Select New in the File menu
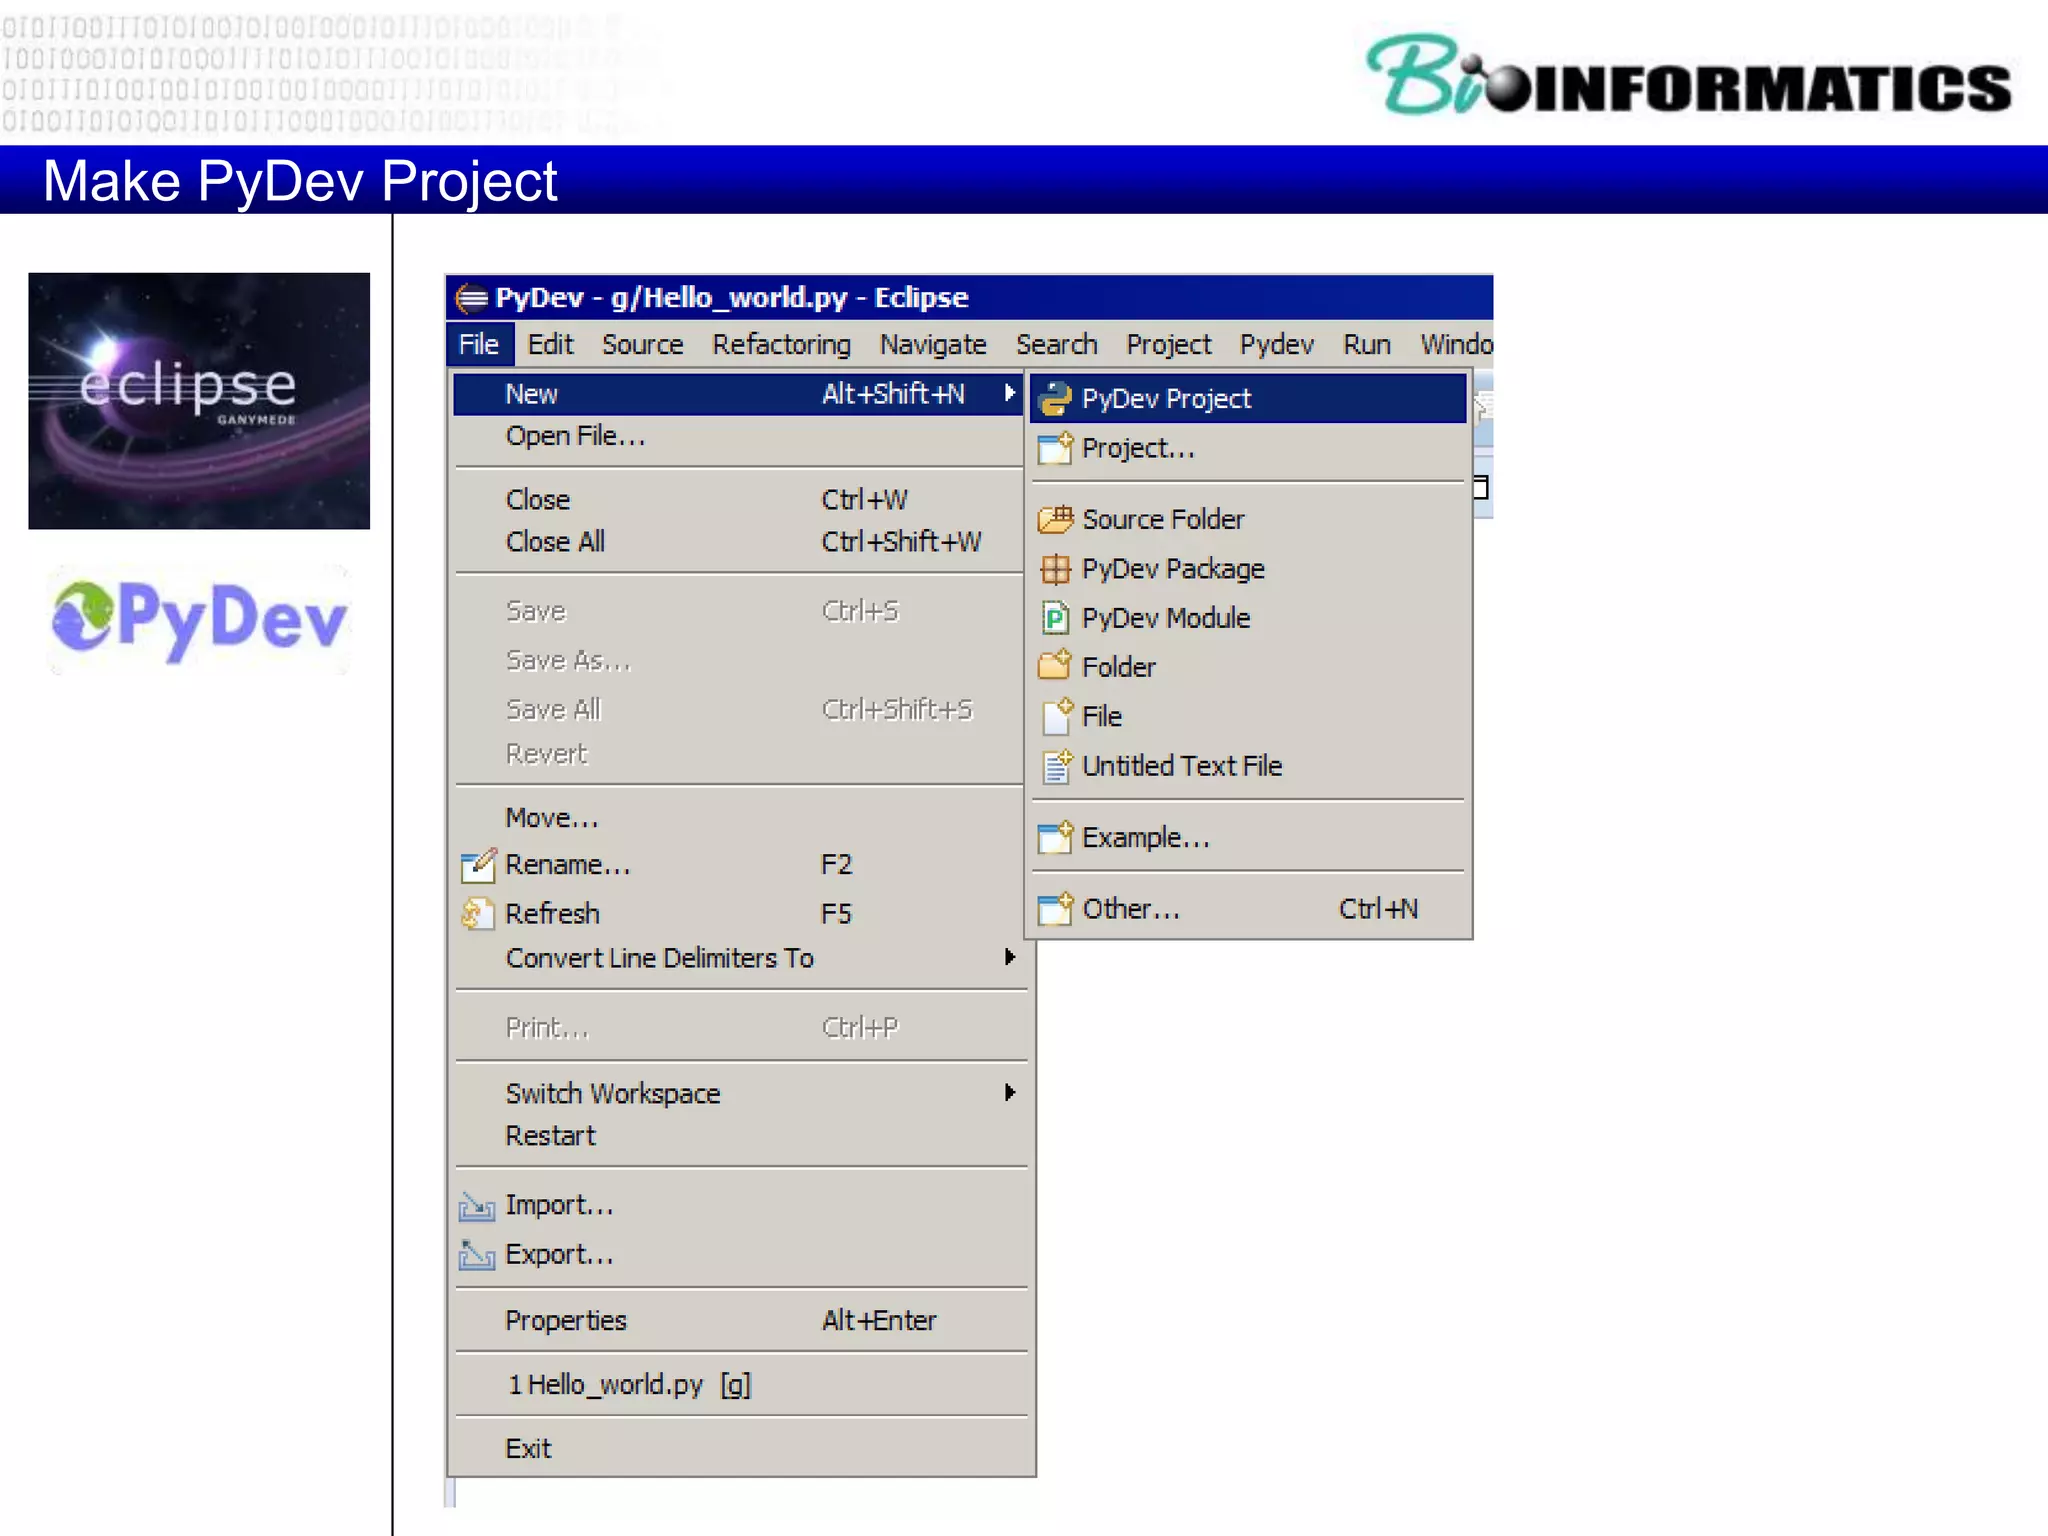This screenshot has height=1536, width=2048. (738, 394)
